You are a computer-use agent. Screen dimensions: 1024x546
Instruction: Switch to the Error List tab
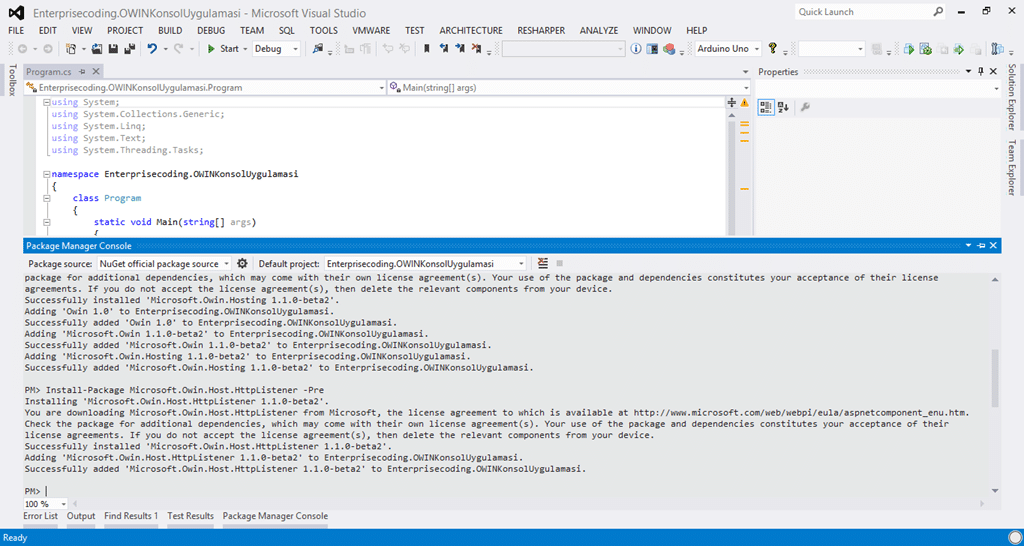[x=40, y=516]
